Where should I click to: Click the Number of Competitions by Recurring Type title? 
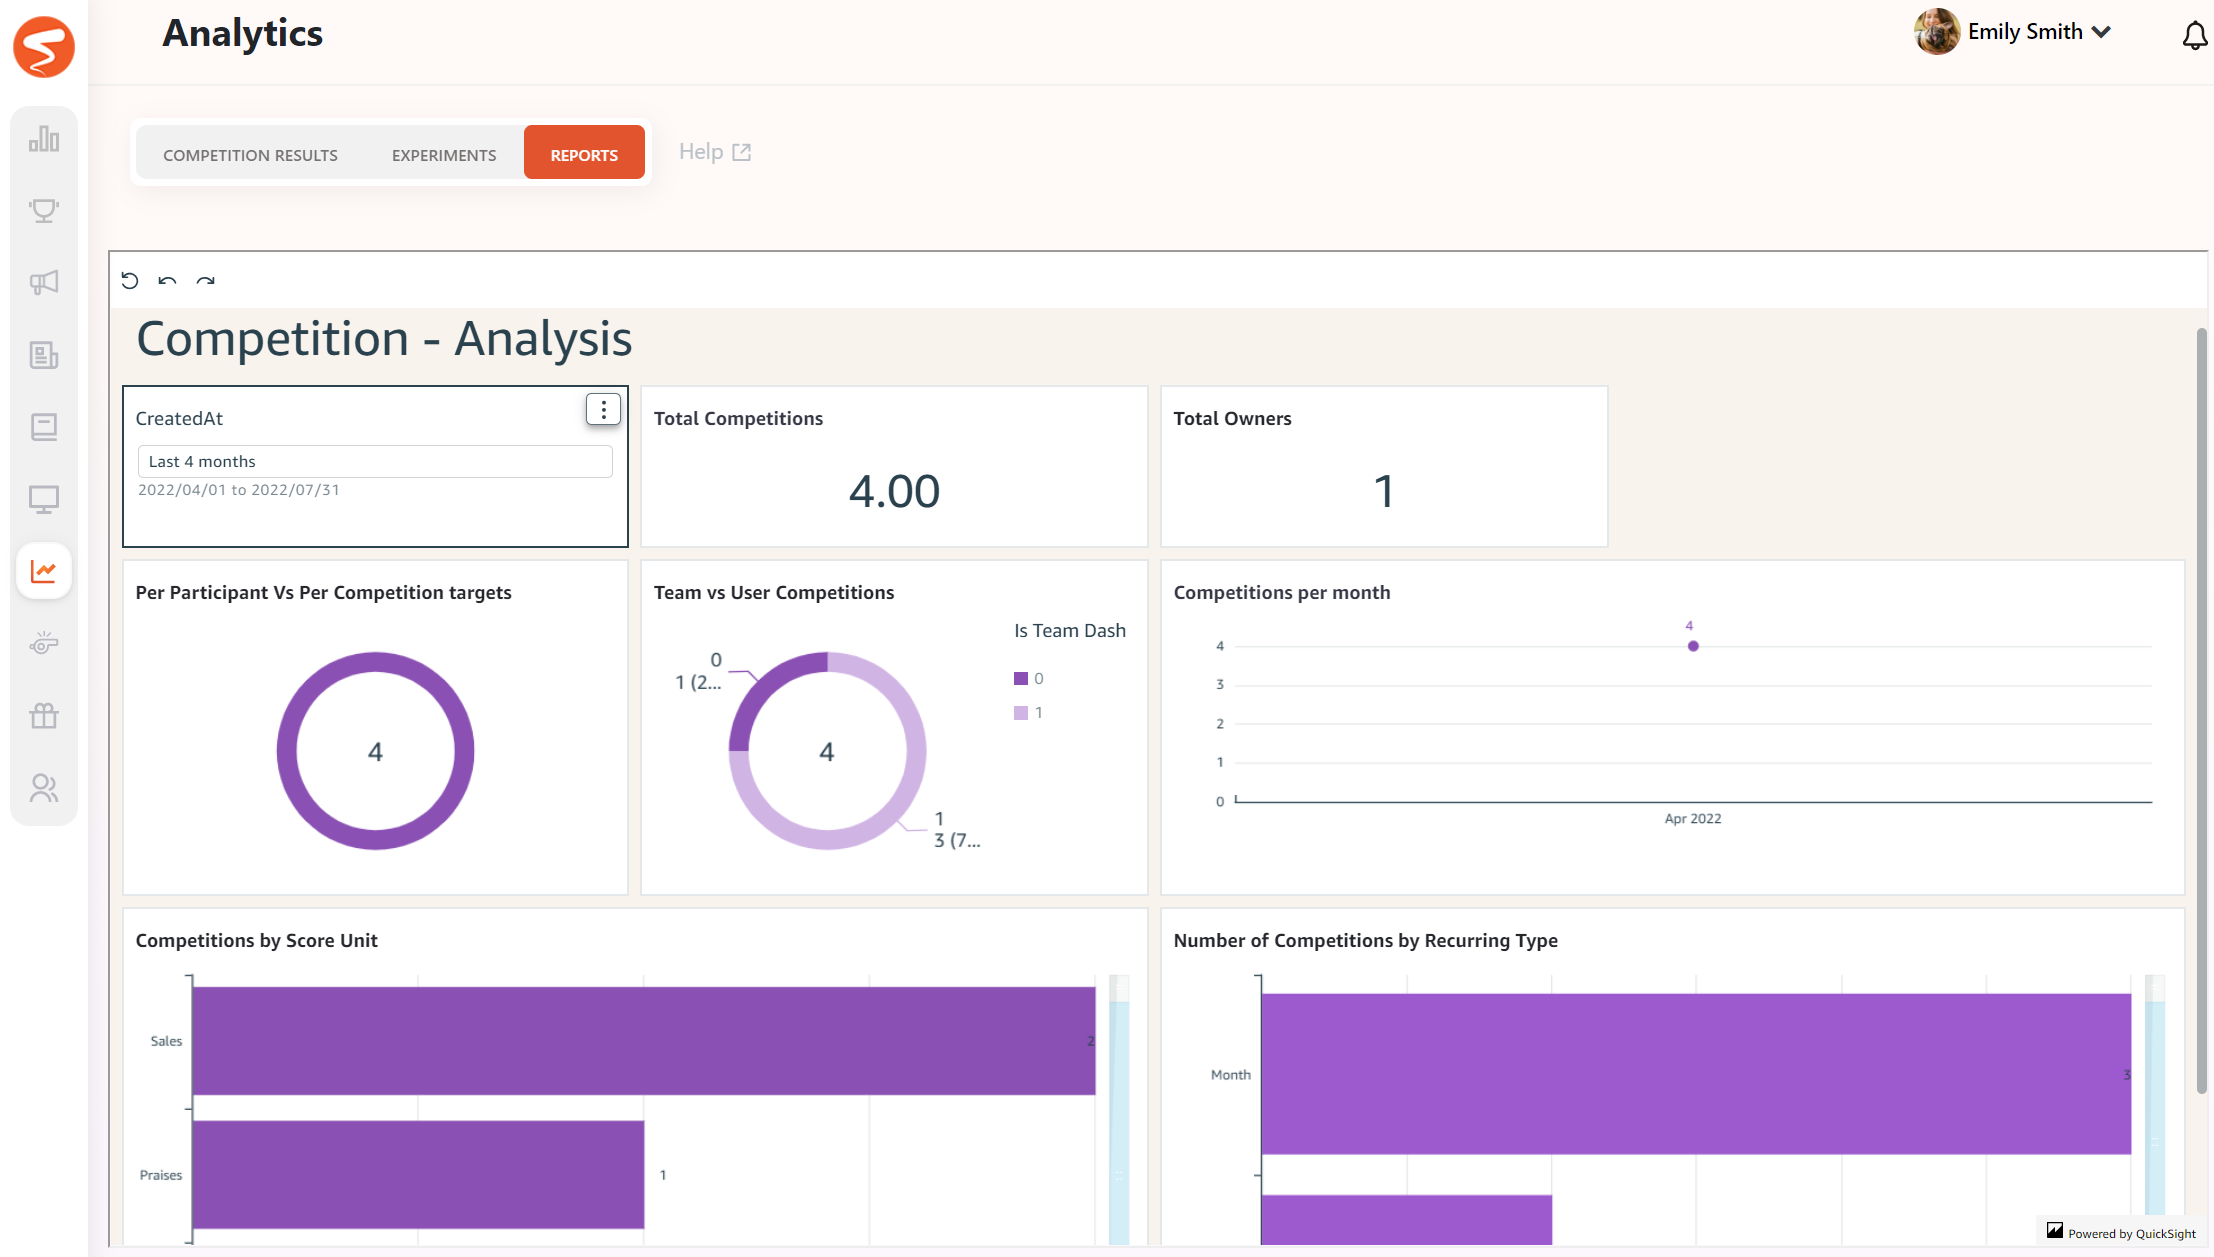pyautogui.click(x=1366, y=940)
